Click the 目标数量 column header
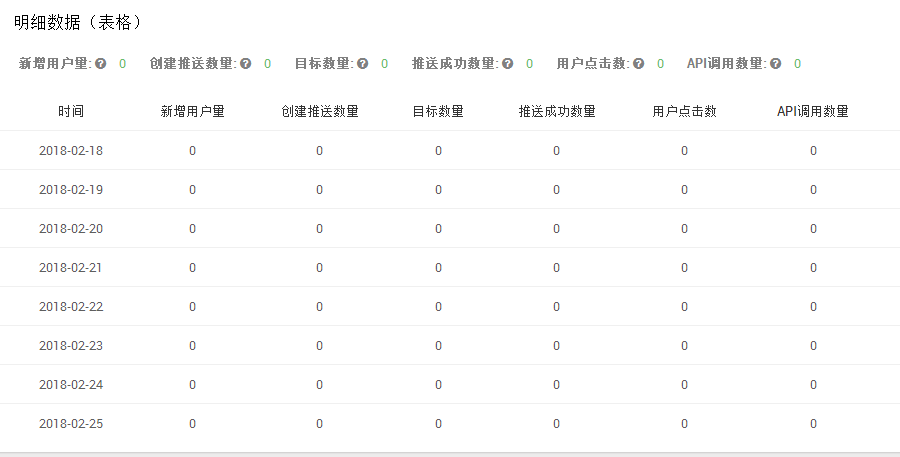This screenshot has height=457, width=900. [x=438, y=111]
